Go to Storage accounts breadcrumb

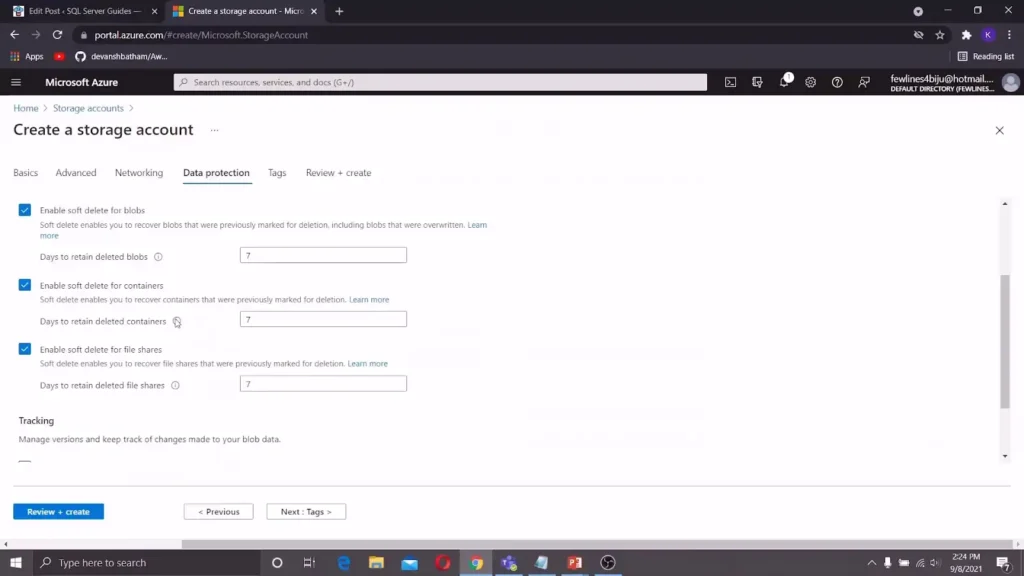click(88, 108)
